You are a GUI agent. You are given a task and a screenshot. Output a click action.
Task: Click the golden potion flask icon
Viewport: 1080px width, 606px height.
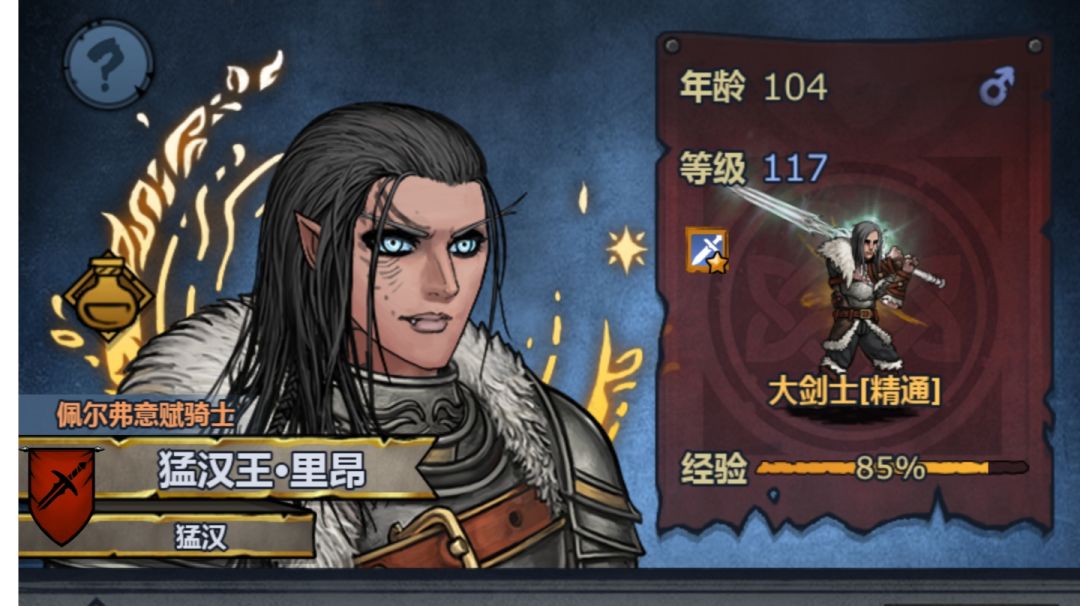click(x=107, y=295)
